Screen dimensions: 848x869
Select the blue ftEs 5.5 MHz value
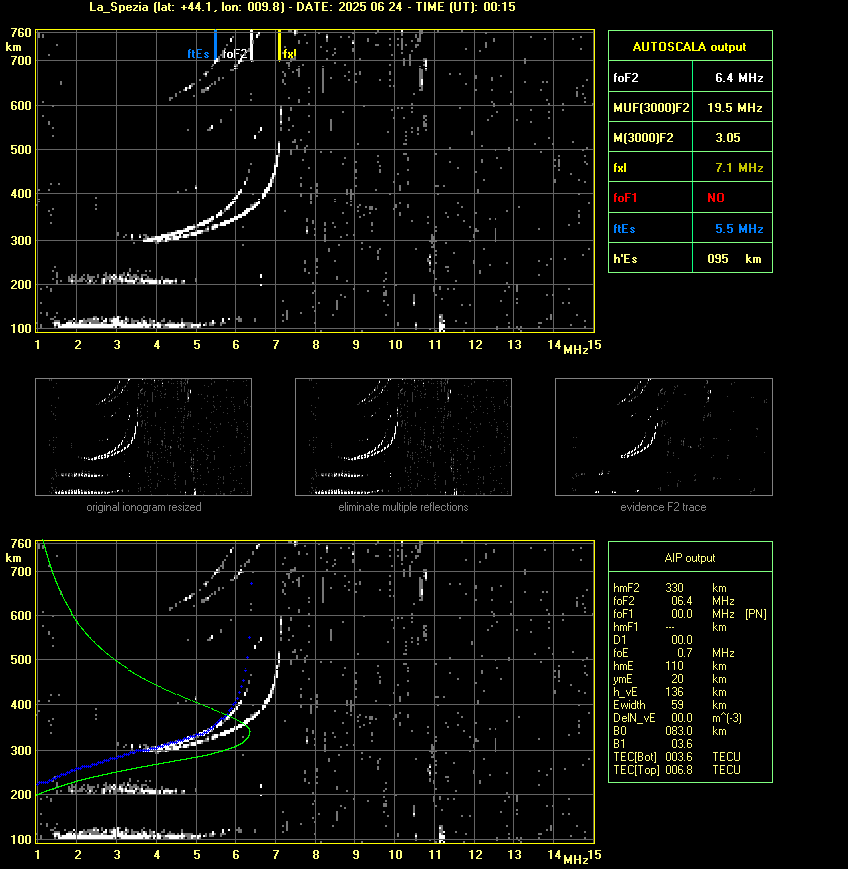pos(739,229)
